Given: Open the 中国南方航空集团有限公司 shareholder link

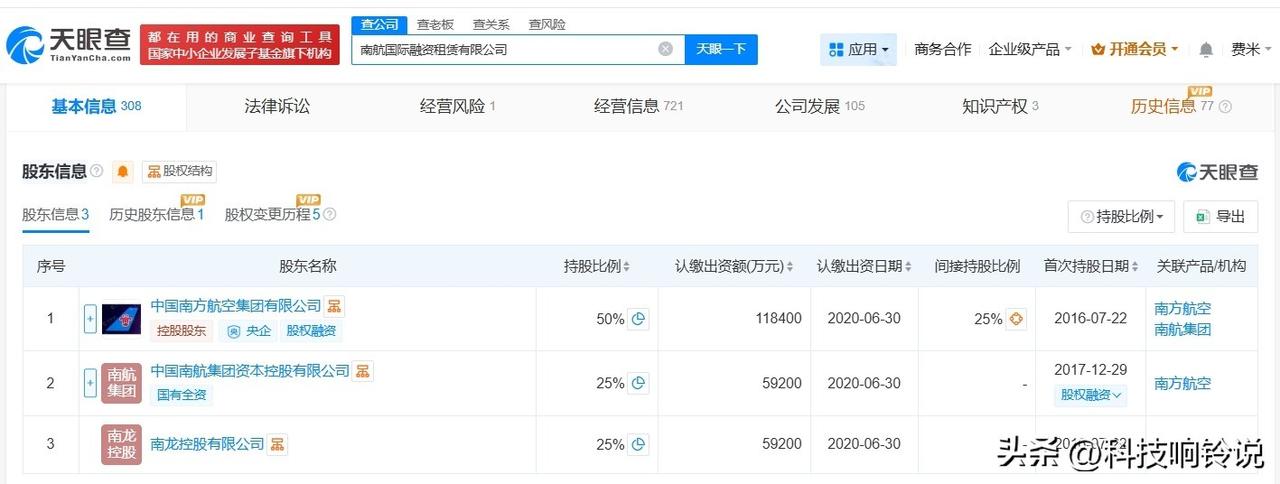Looking at the screenshot, I should pyautogui.click(x=236, y=306).
